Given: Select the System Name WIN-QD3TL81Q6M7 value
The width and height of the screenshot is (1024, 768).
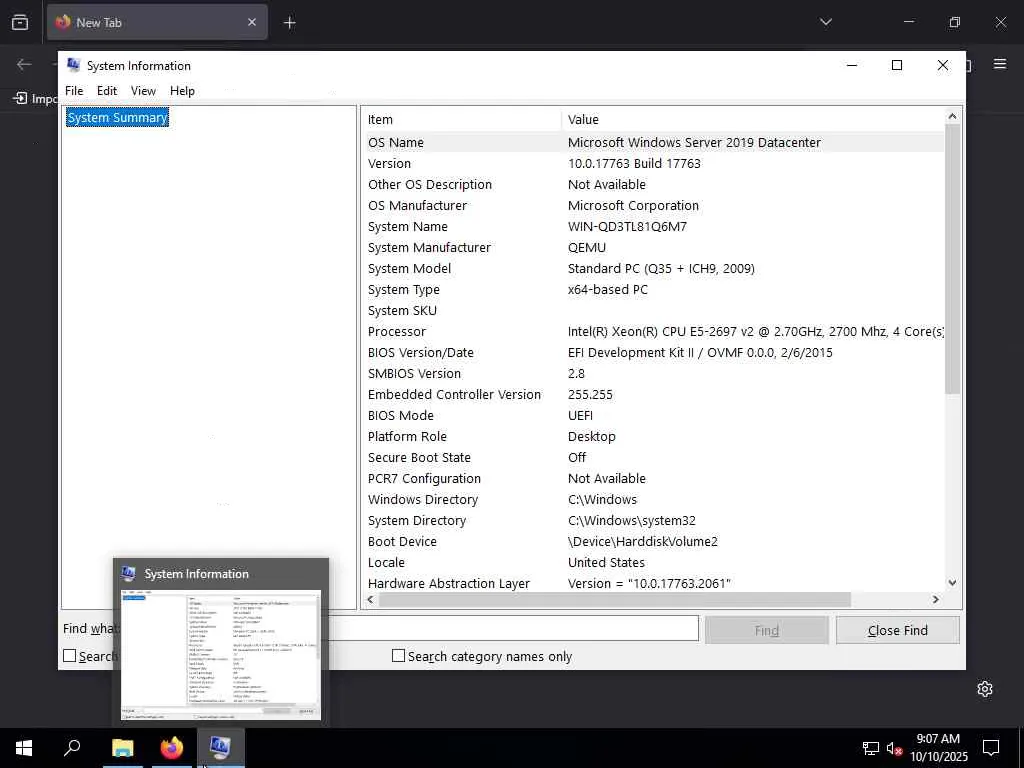Looking at the screenshot, I should 627,227.
